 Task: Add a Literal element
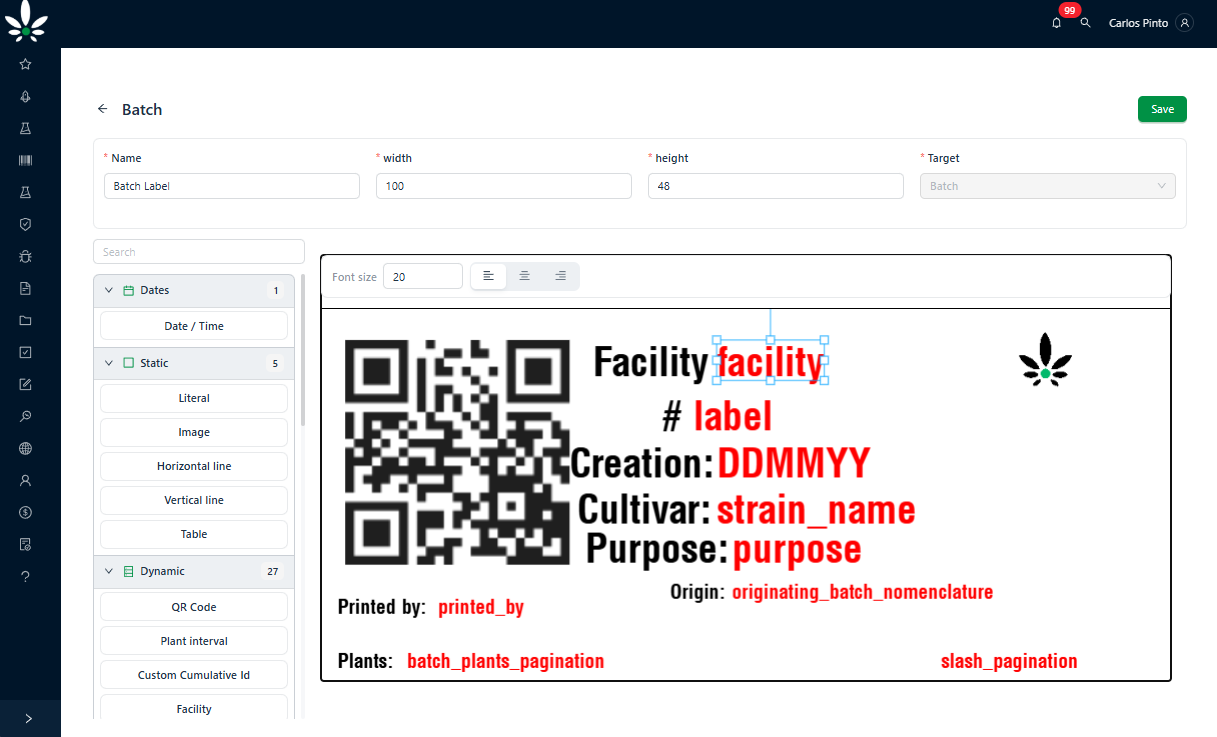click(194, 398)
